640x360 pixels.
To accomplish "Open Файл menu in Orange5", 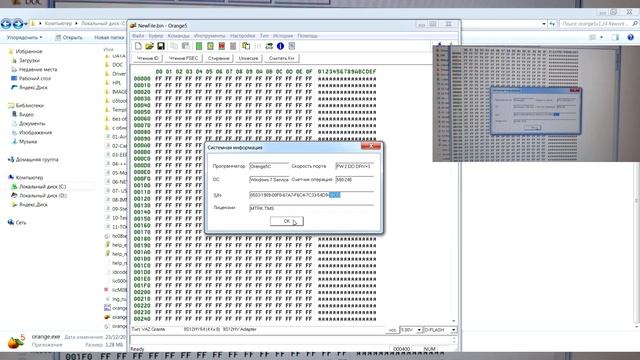I will click(138, 36).
